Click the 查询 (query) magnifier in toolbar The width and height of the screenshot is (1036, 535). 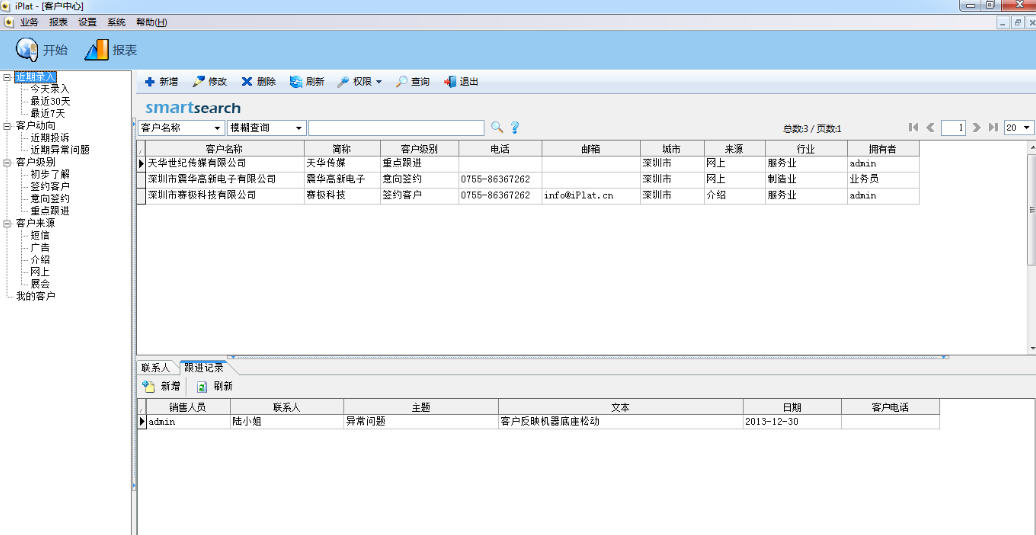point(402,82)
